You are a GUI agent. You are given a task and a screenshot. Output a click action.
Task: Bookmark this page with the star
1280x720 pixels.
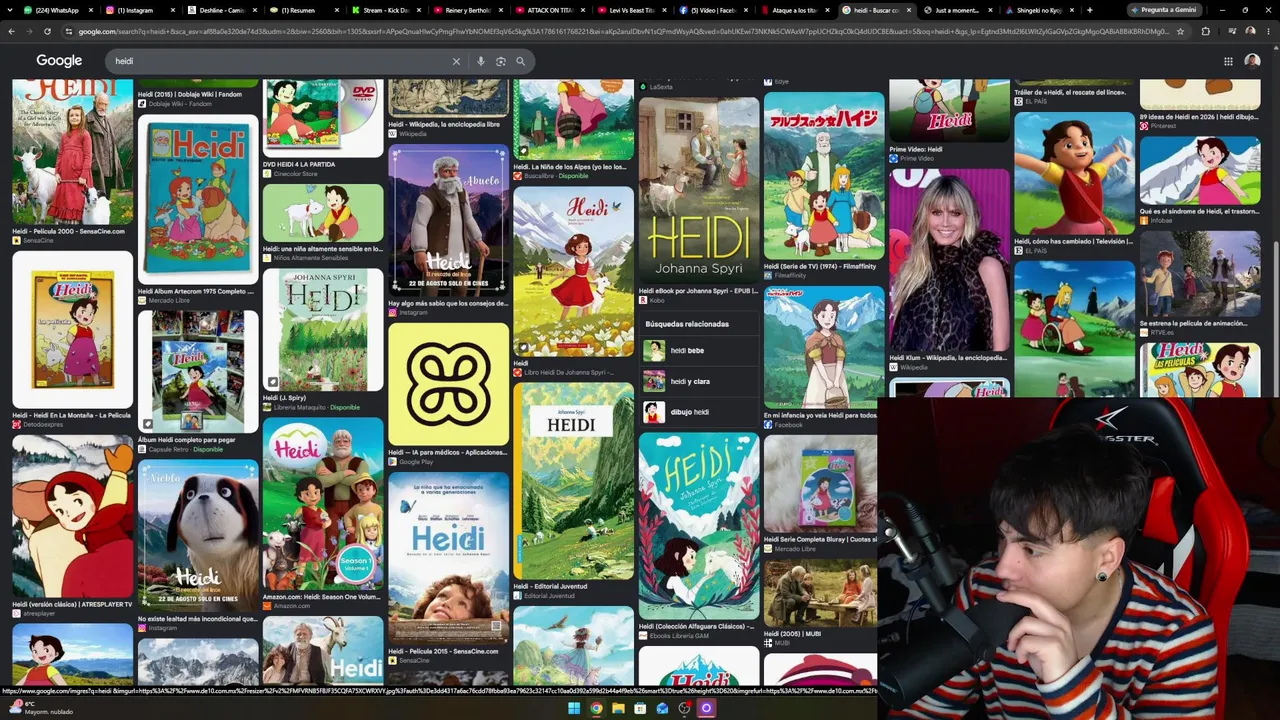pos(1180,31)
